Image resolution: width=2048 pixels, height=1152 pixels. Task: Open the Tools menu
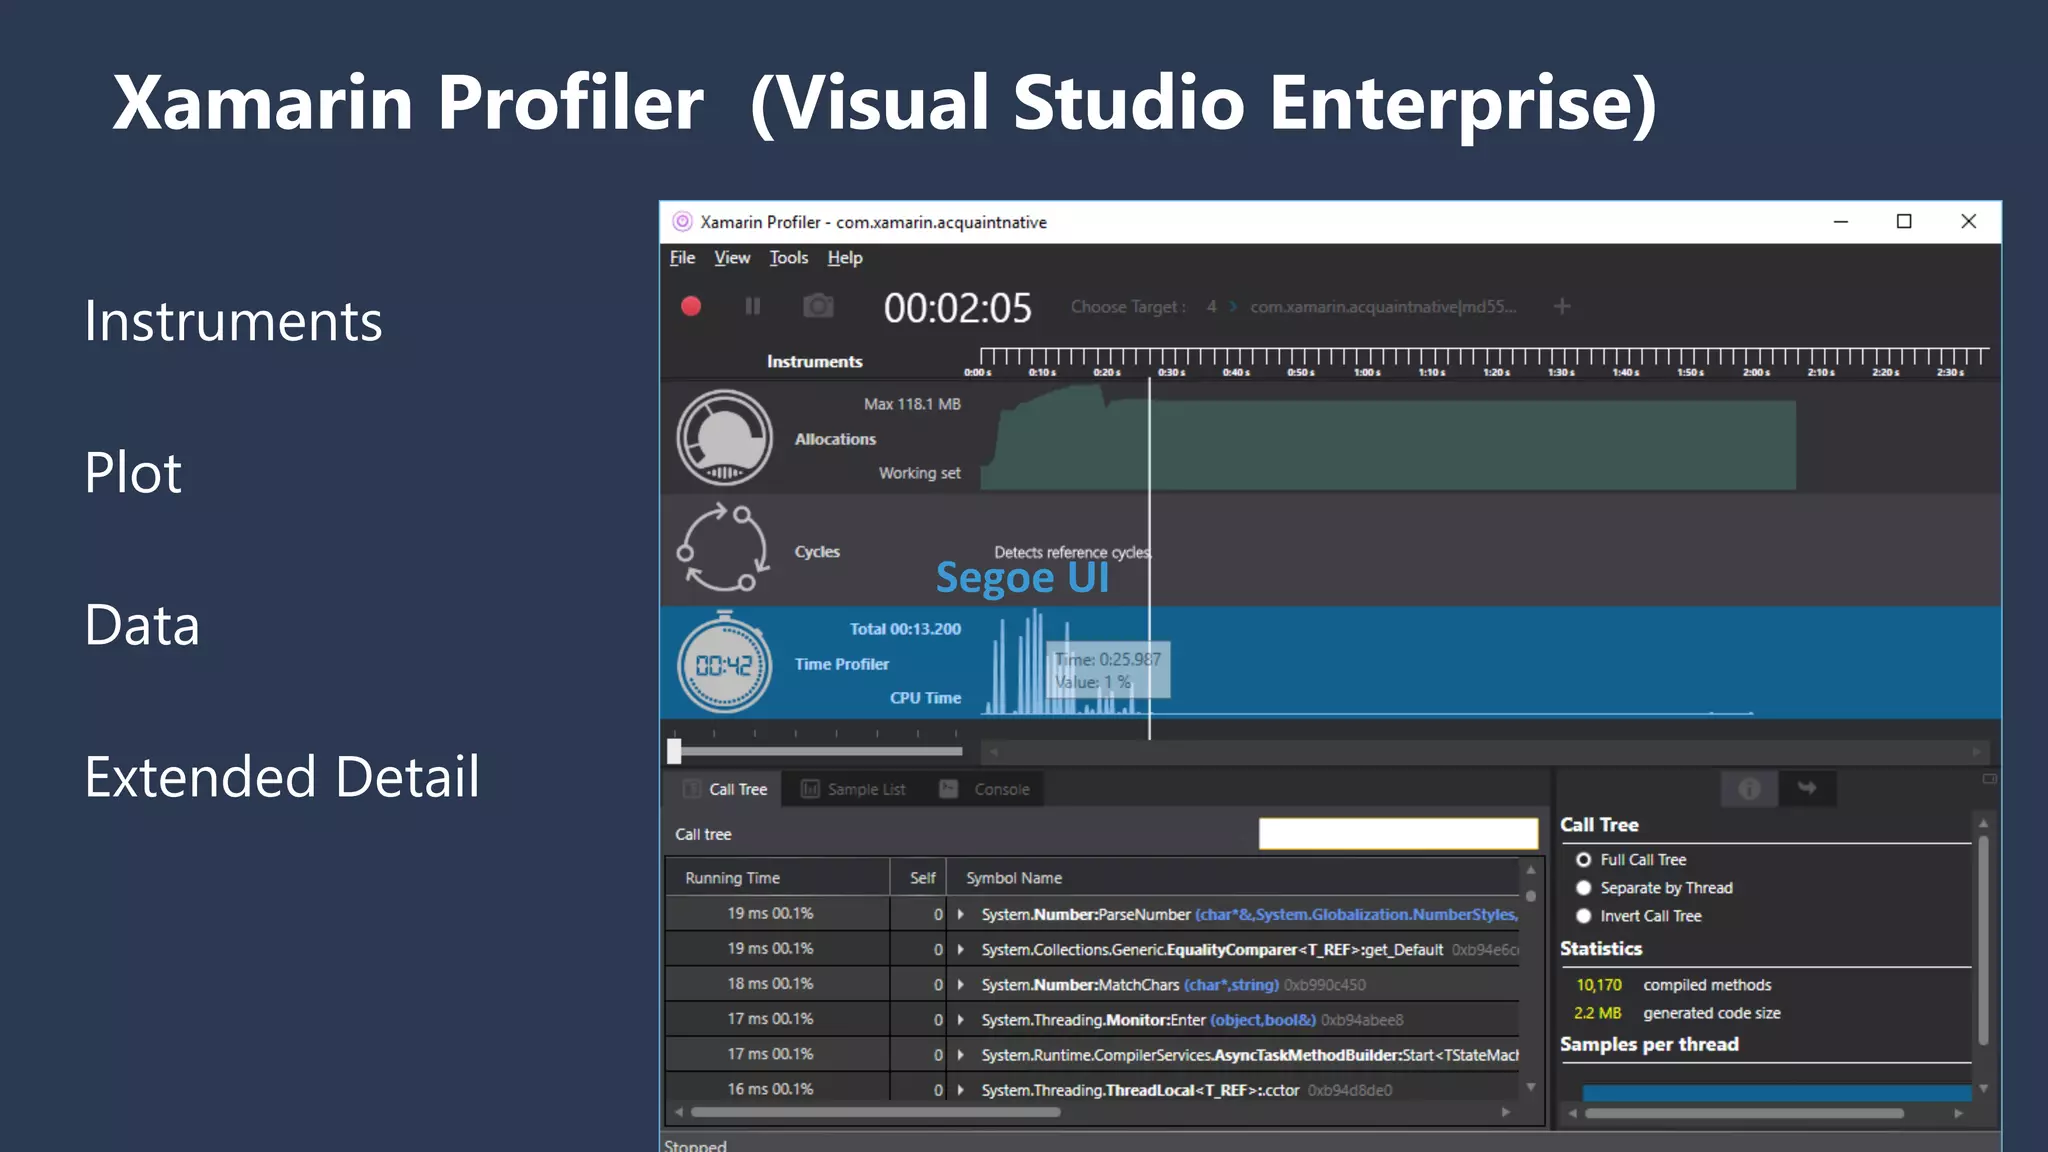(x=788, y=258)
